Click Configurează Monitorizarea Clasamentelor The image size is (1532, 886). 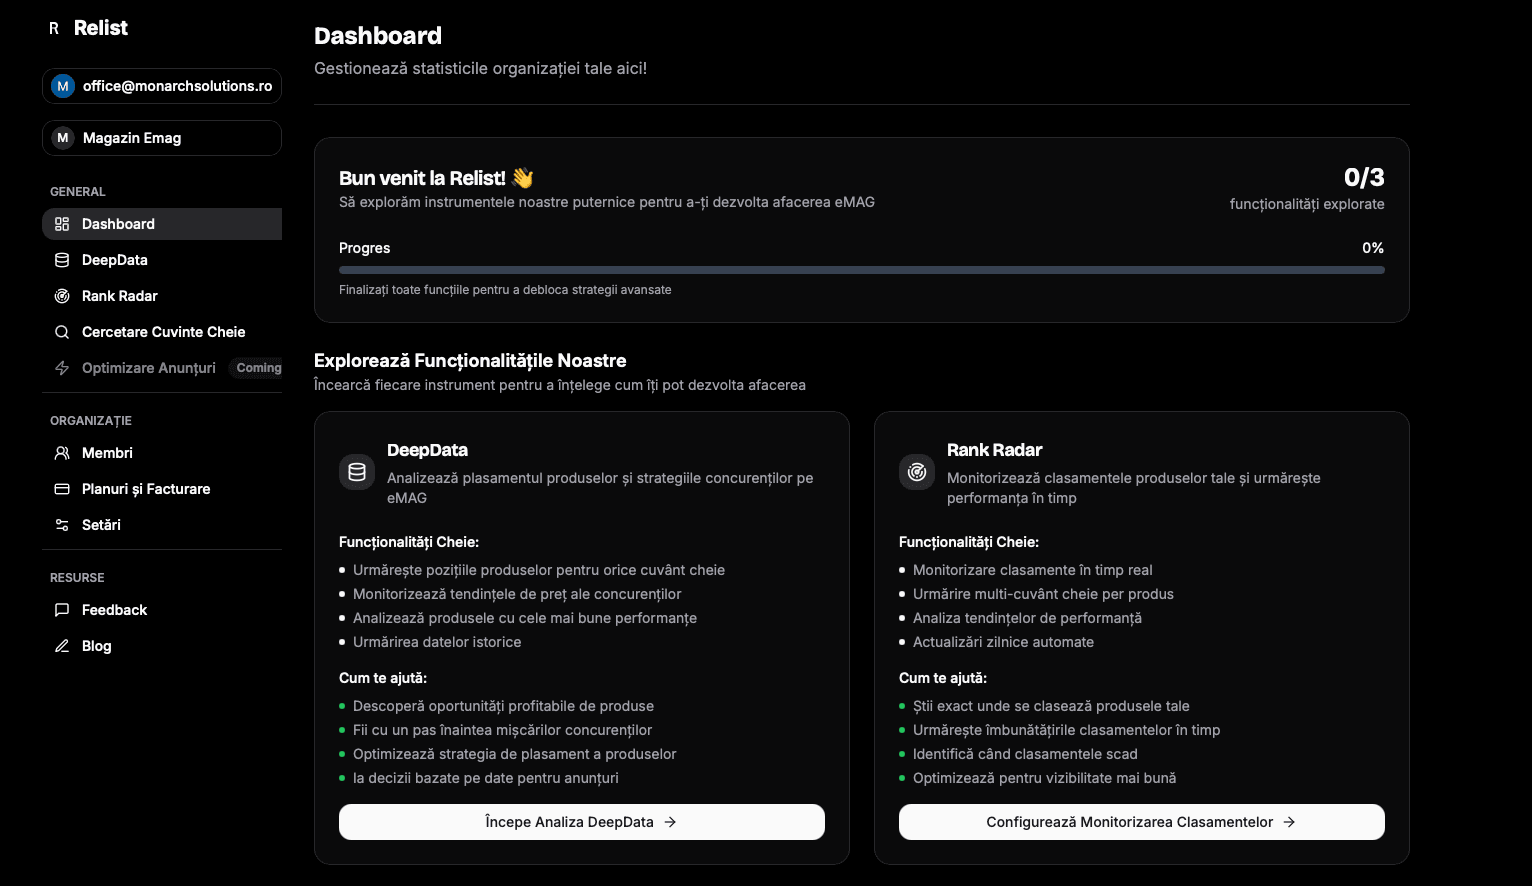click(x=1141, y=822)
